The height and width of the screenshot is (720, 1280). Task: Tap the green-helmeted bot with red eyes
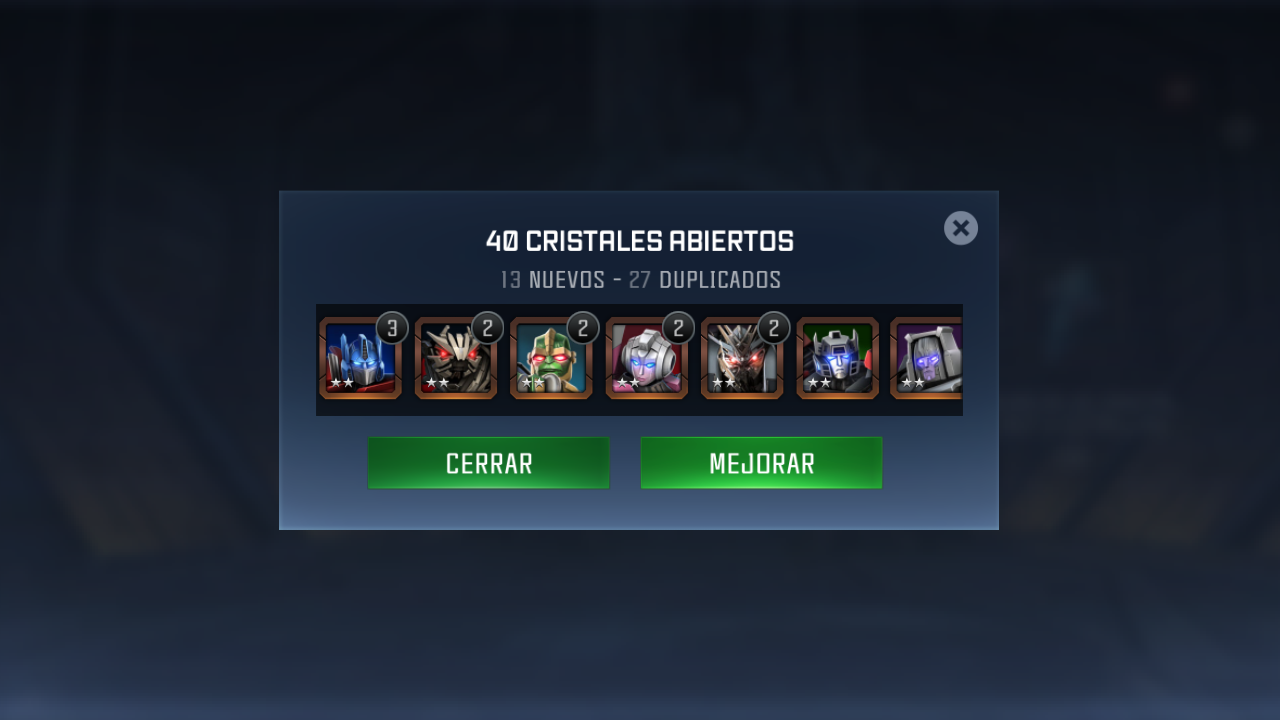pyautogui.click(x=551, y=358)
